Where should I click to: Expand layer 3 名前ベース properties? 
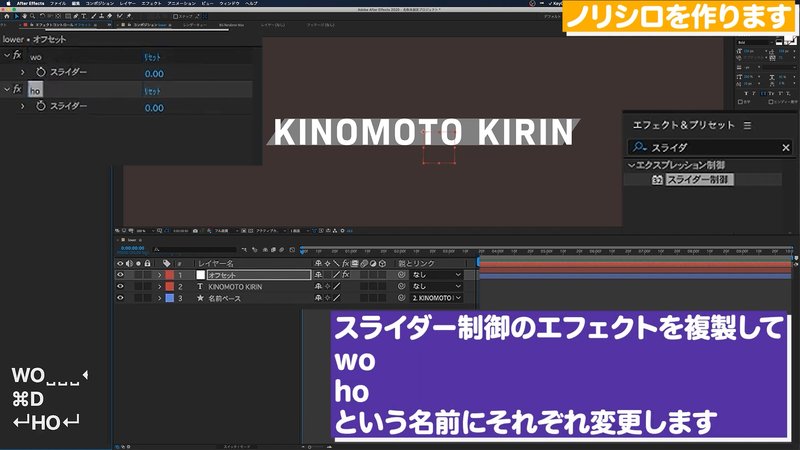point(159,298)
